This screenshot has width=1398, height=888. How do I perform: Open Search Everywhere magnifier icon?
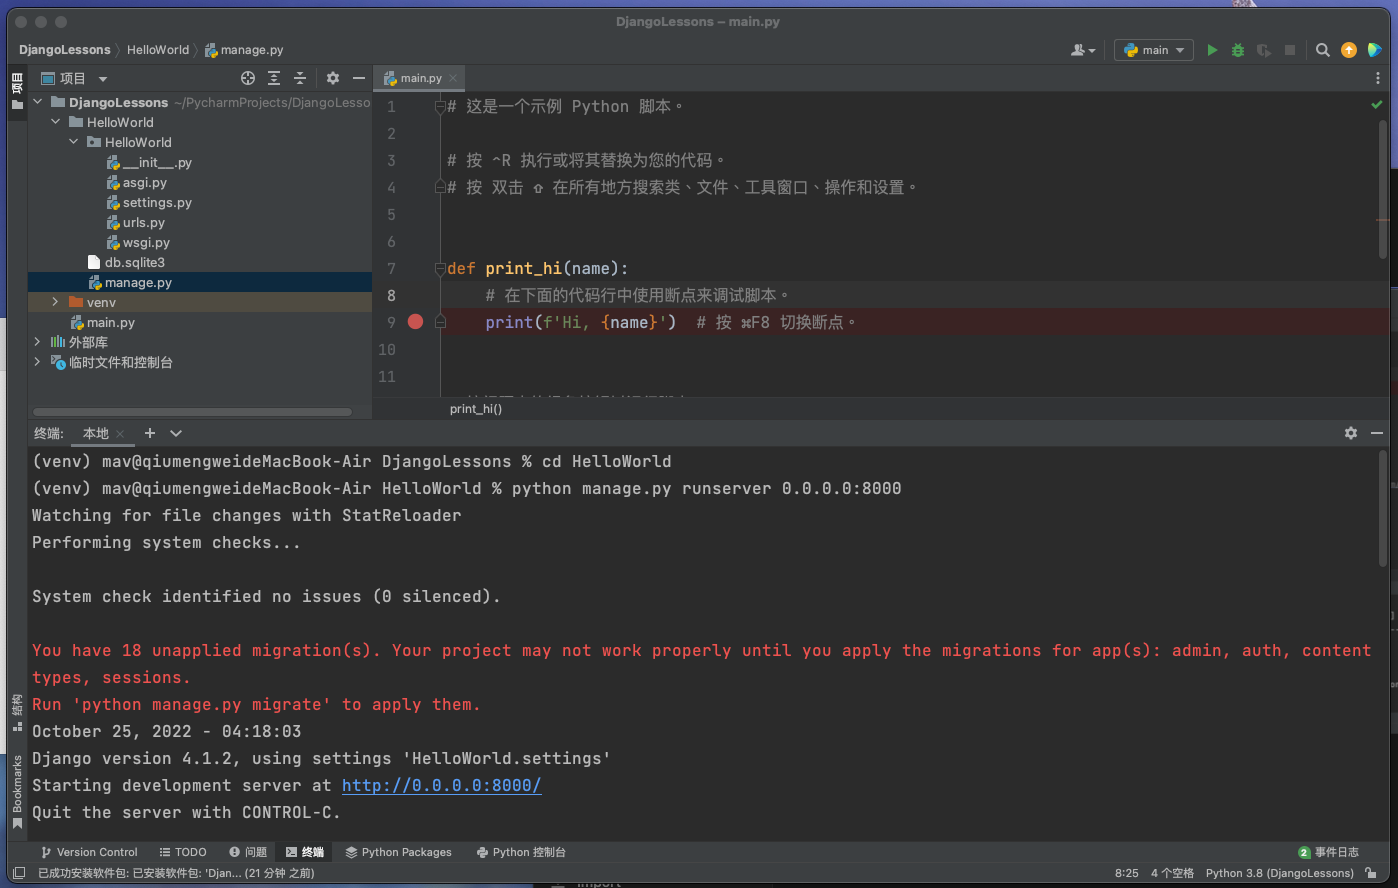(1322, 50)
